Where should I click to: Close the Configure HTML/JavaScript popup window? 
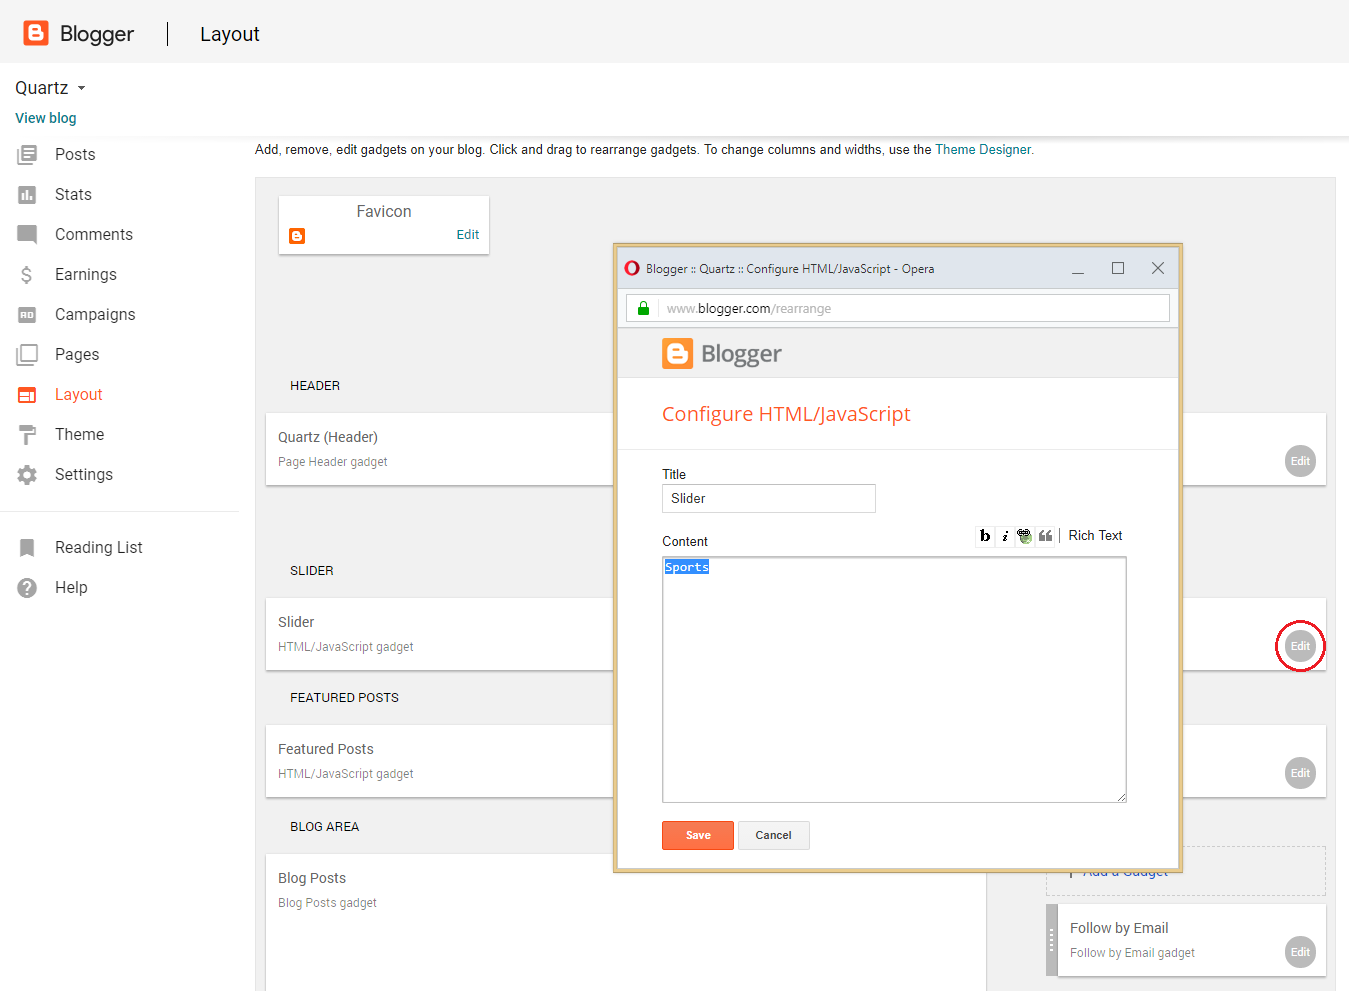(x=1158, y=268)
